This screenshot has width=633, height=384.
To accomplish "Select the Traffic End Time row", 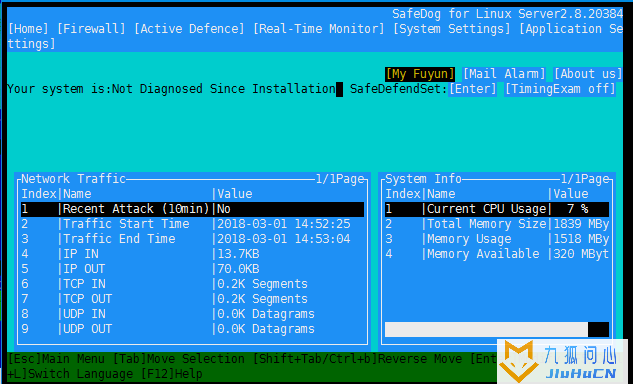I will click(193, 239).
